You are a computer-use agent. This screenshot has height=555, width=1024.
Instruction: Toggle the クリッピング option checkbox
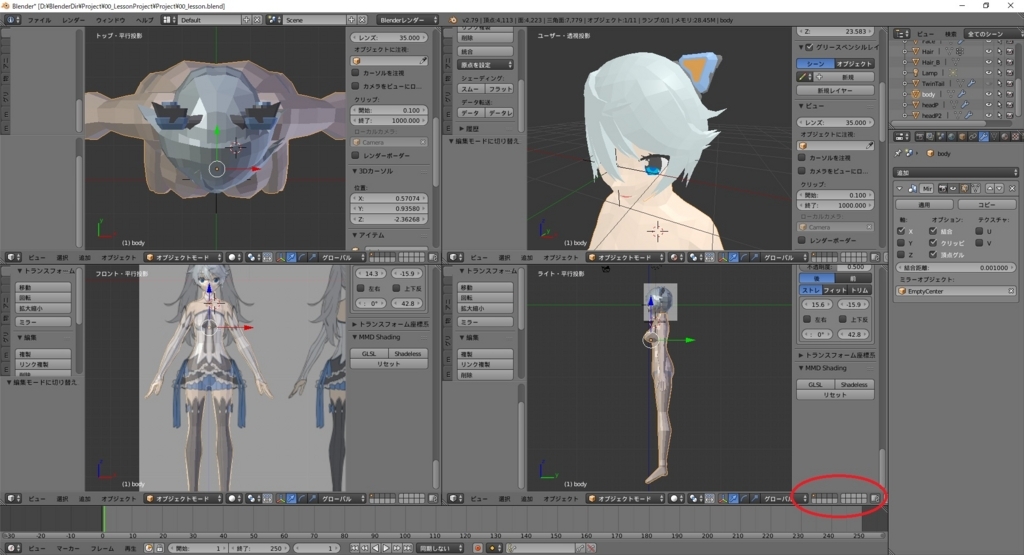coord(933,243)
